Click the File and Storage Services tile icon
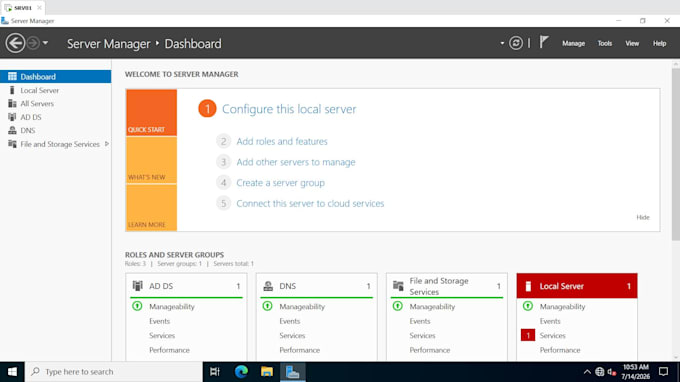The height and width of the screenshot is (382, 680). 398,286
